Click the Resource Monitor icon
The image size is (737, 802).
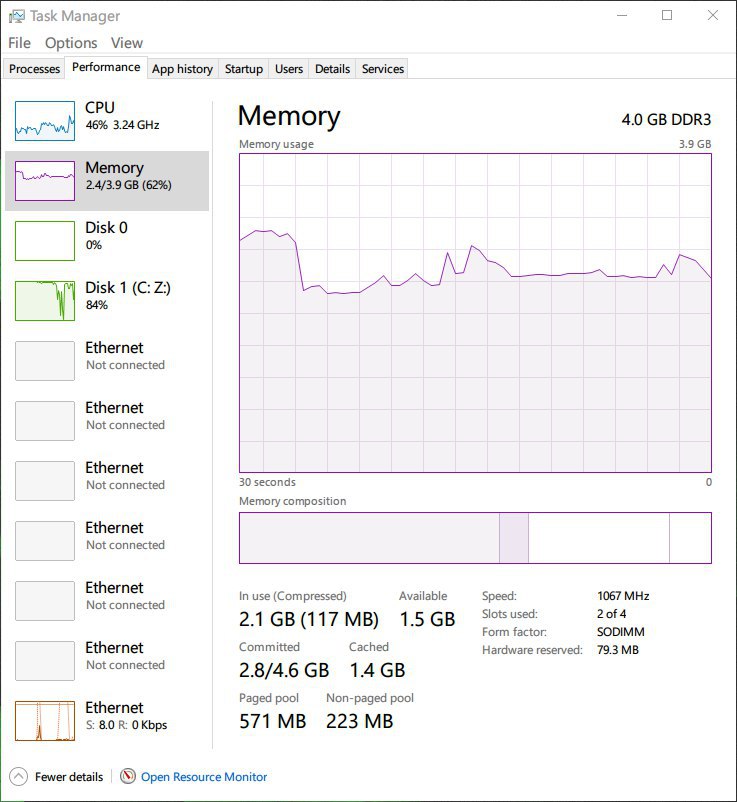(x=128, y=776)
